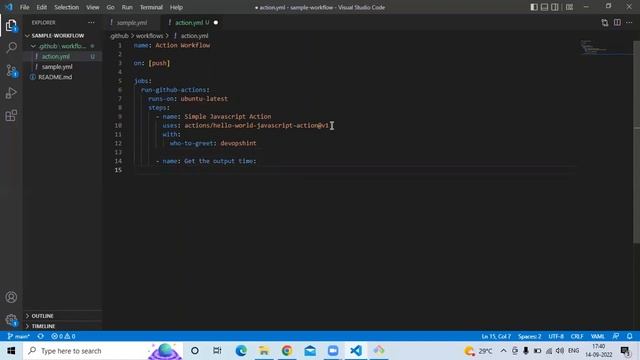640x360 pixels.
Task: Close action.yml tab via unsaved dot
Action: click(x=216, y=23)
